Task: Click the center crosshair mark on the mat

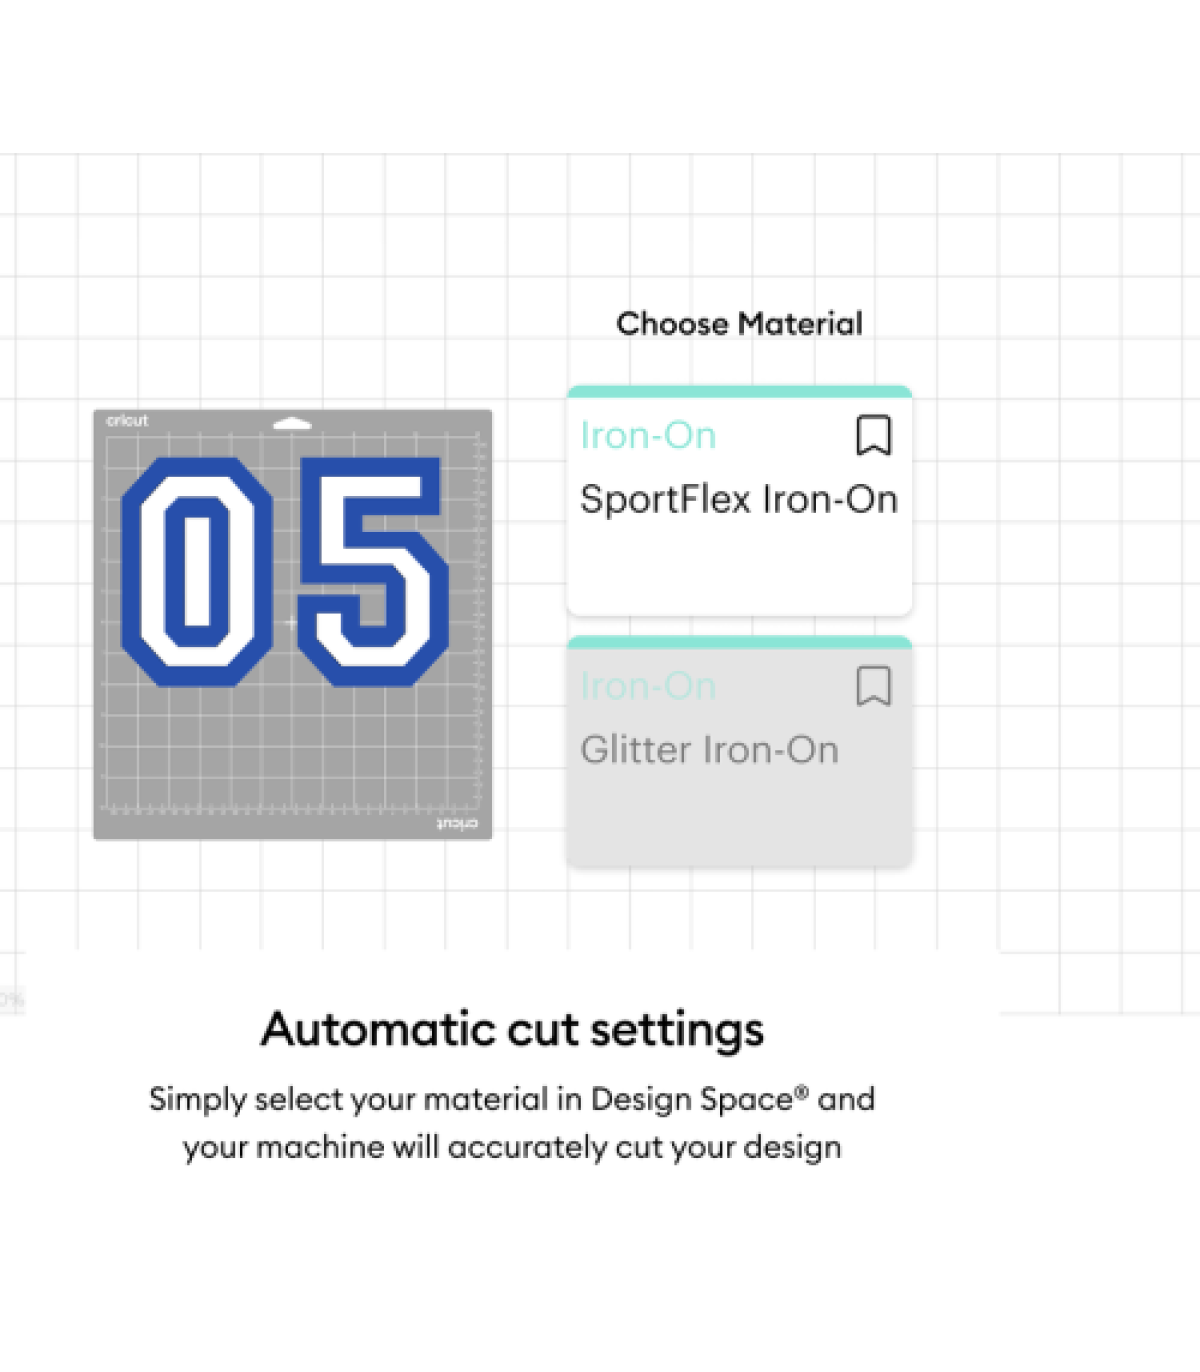Action: (290, 622)
